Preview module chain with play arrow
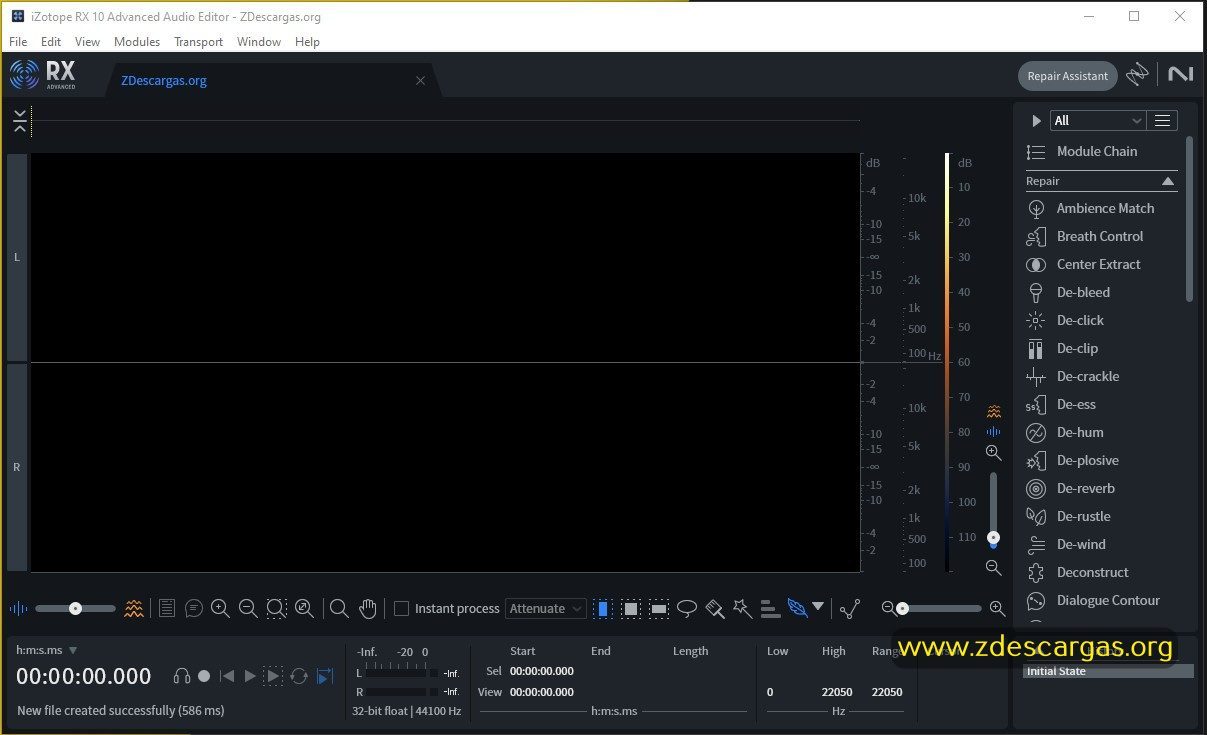 [1036, 121]
